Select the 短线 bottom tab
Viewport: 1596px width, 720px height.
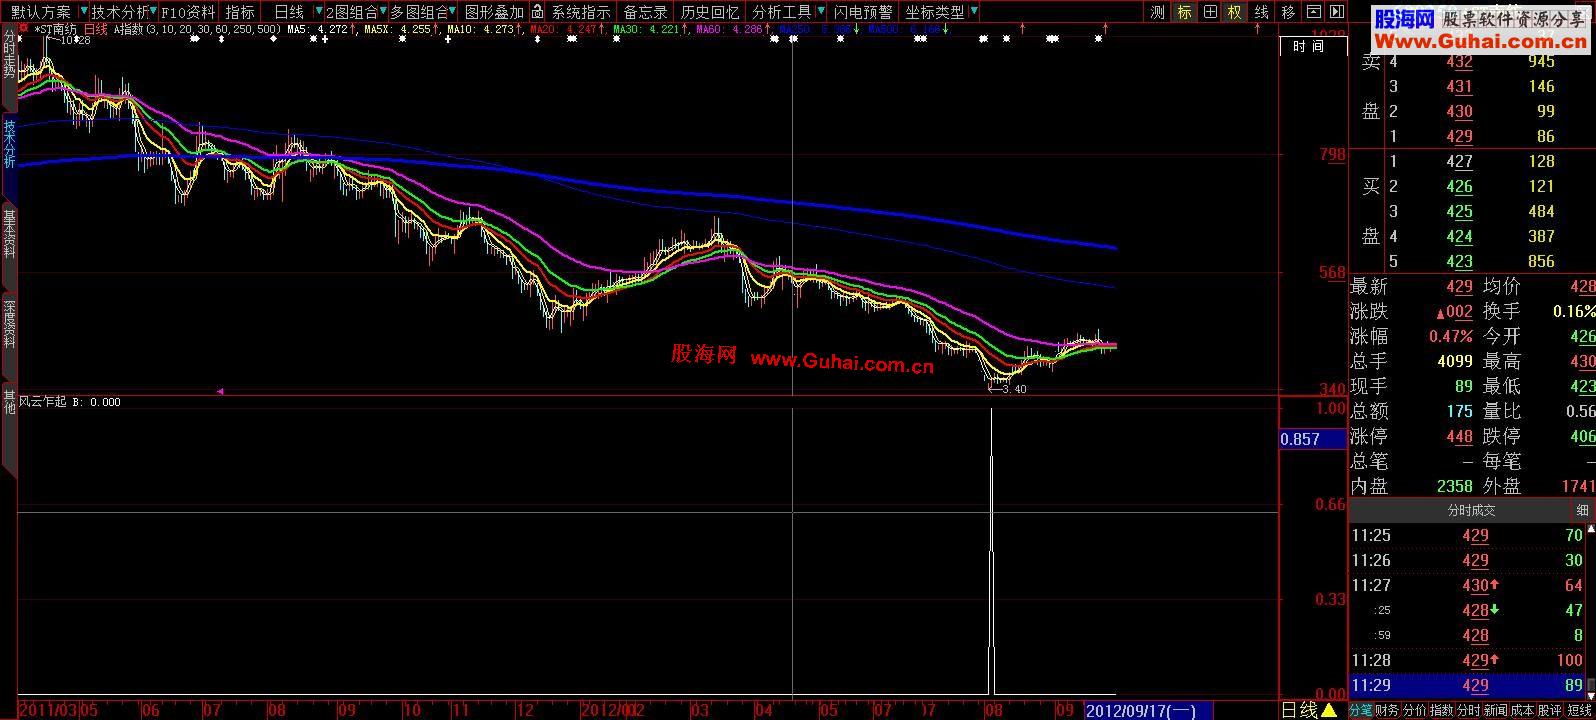tap(1578, 710)
